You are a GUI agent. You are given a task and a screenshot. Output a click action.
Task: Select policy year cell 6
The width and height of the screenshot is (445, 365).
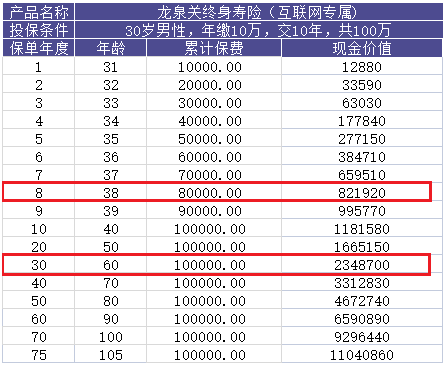(x=39, y=157)
